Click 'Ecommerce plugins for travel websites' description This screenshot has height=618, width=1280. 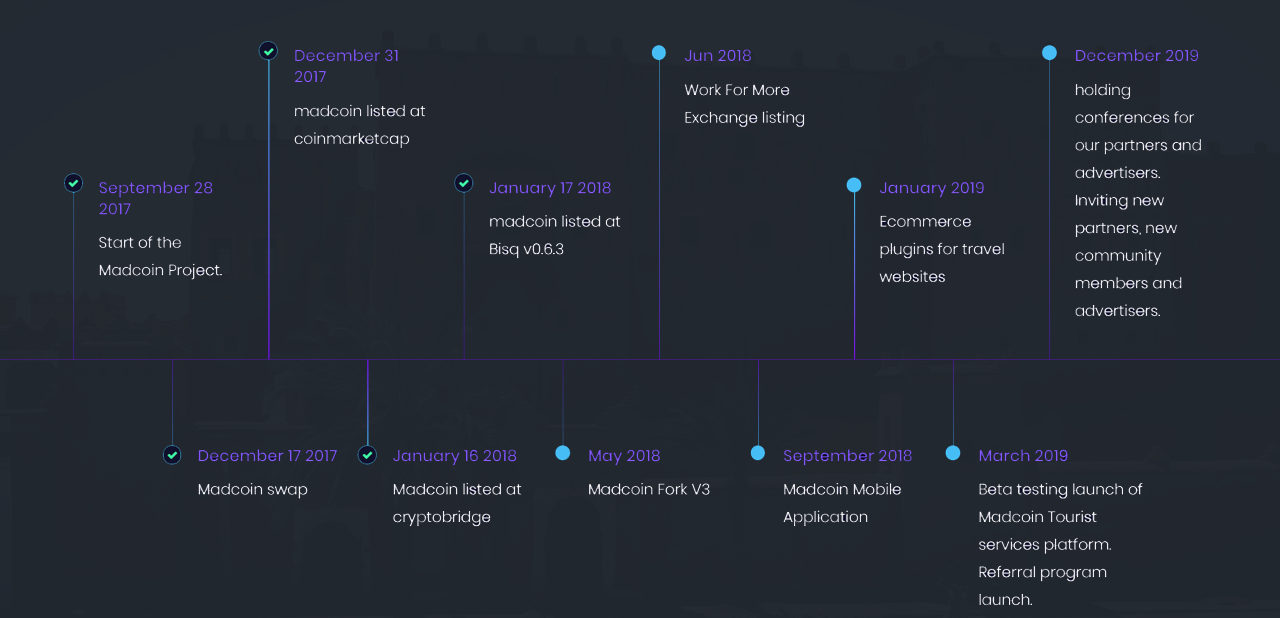(x=942, y=249)
